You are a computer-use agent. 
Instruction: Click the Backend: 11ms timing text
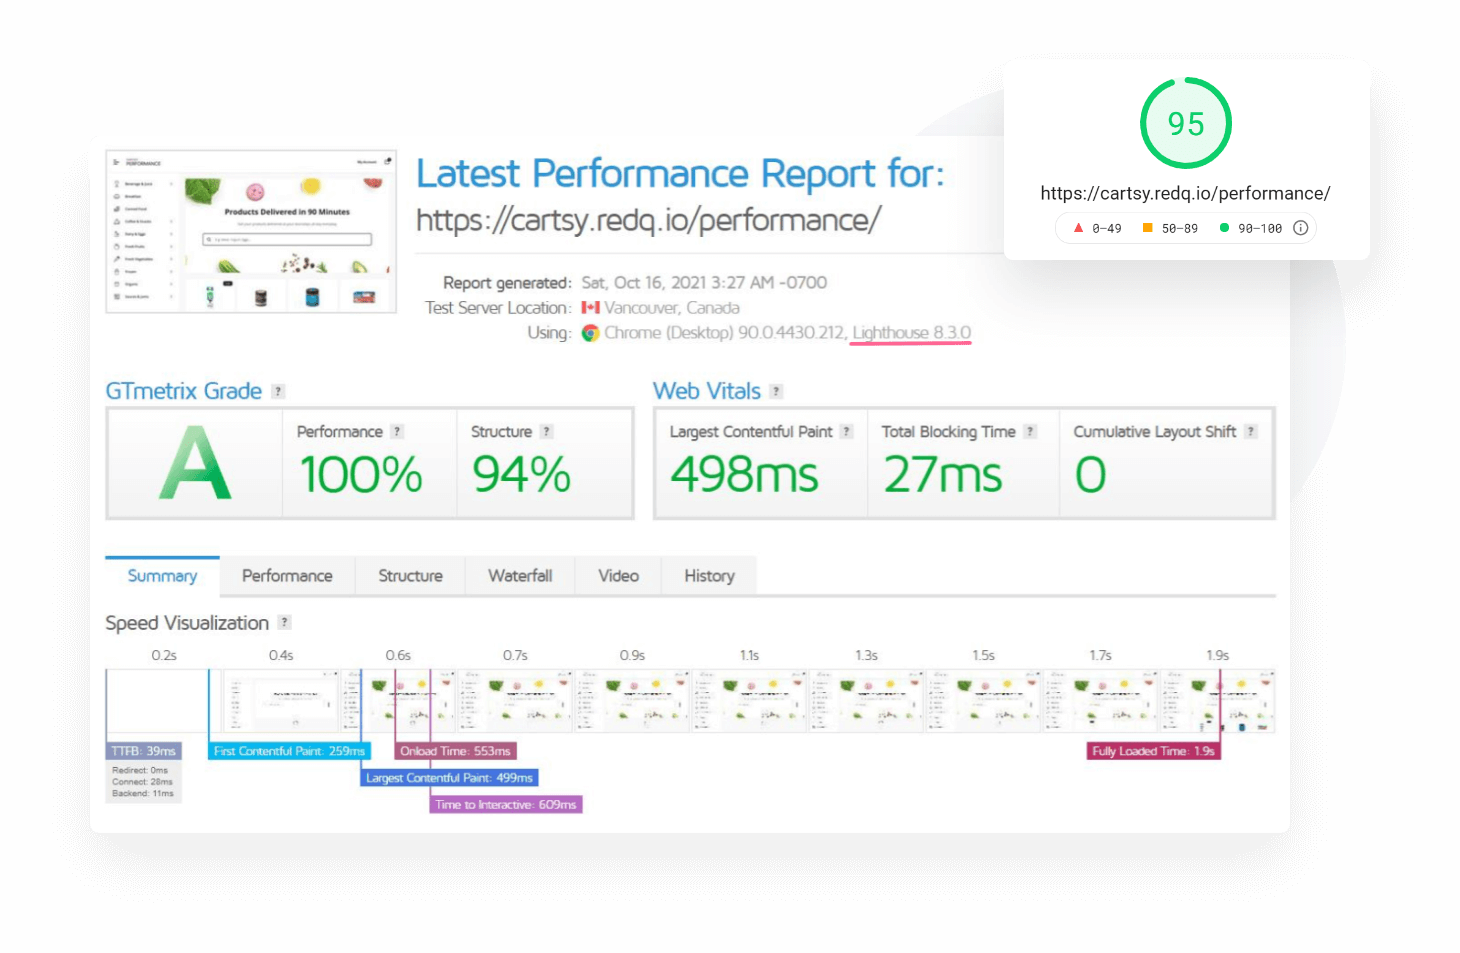pos(143,794)
